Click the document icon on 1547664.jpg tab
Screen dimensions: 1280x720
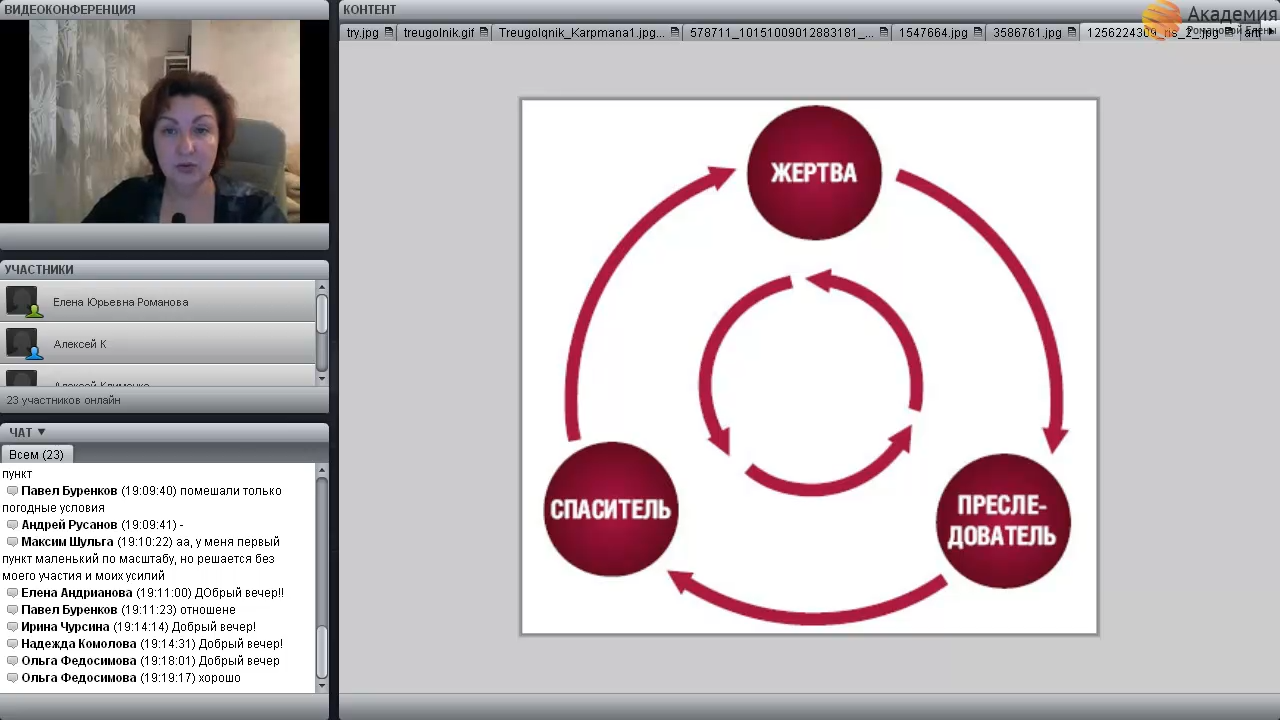pos(978,33)
